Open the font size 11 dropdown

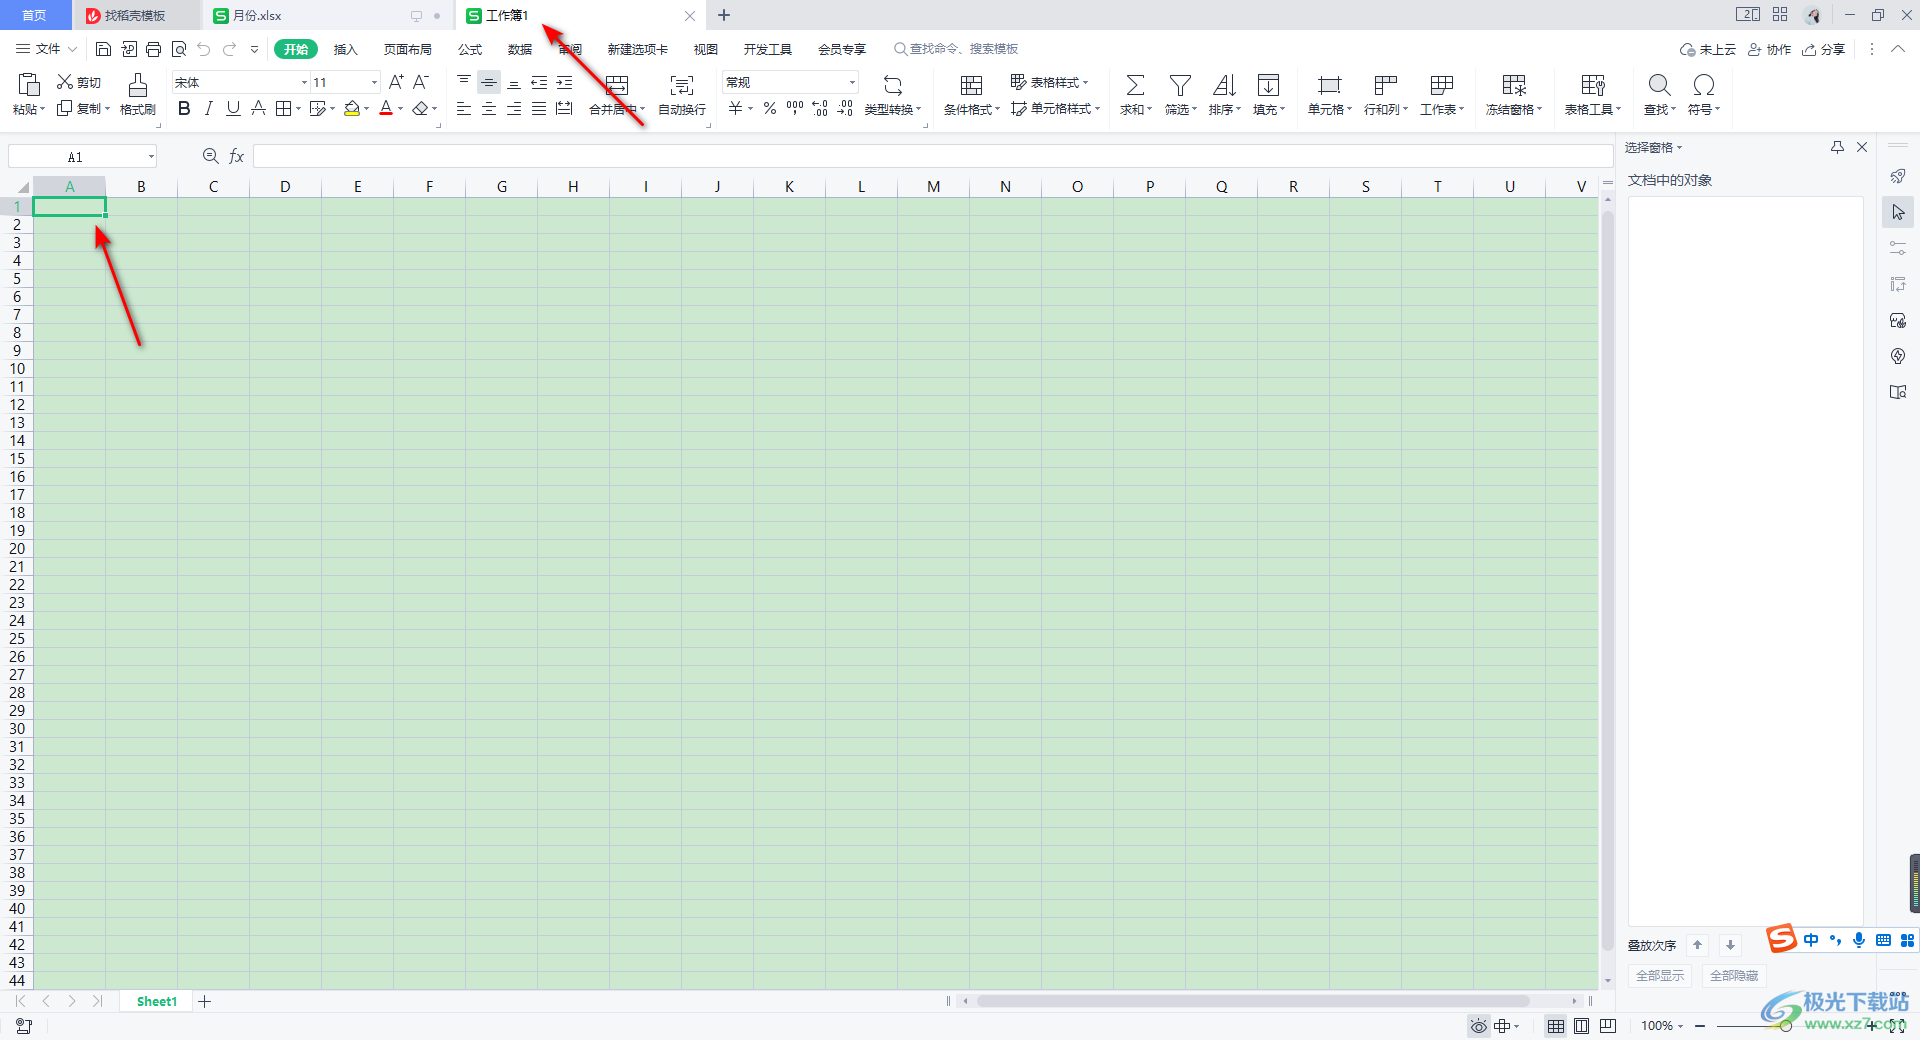point(374,82)
